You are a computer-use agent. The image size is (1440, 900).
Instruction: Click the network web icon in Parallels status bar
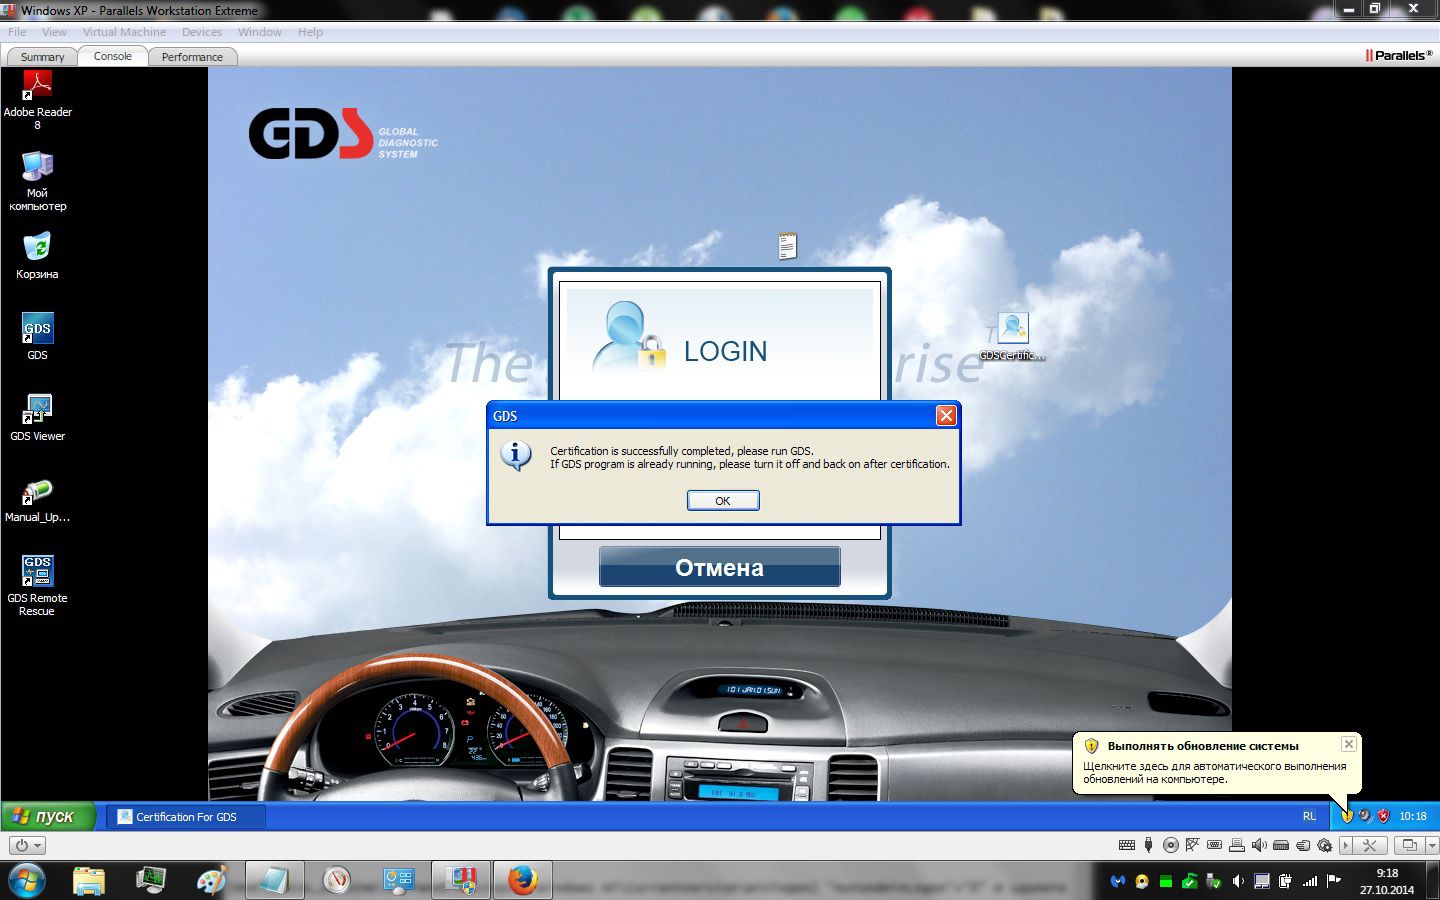pos(1192,845)
